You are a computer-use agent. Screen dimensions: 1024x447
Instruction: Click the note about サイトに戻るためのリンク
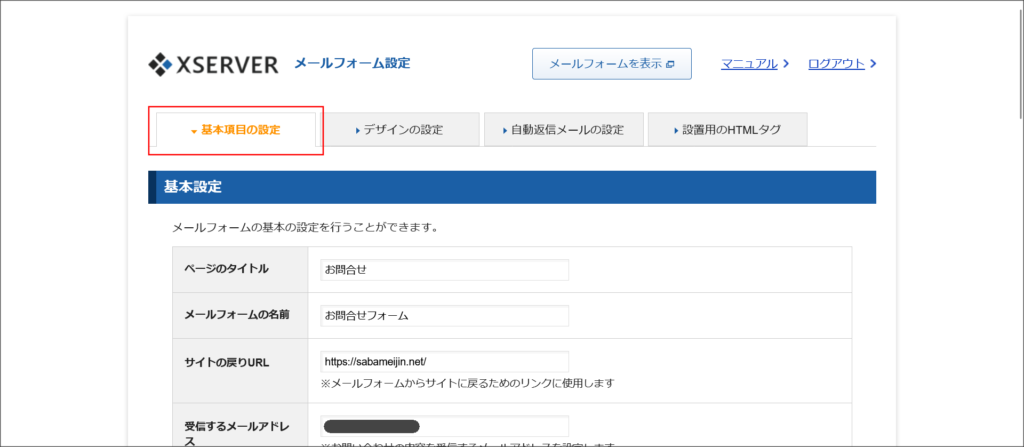click(x=468, y=383)
